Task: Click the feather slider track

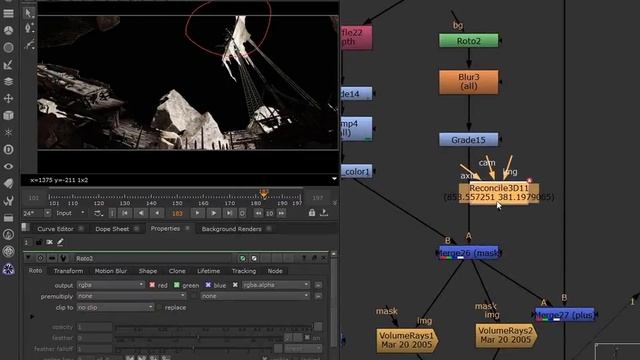Action: point(198,338)
